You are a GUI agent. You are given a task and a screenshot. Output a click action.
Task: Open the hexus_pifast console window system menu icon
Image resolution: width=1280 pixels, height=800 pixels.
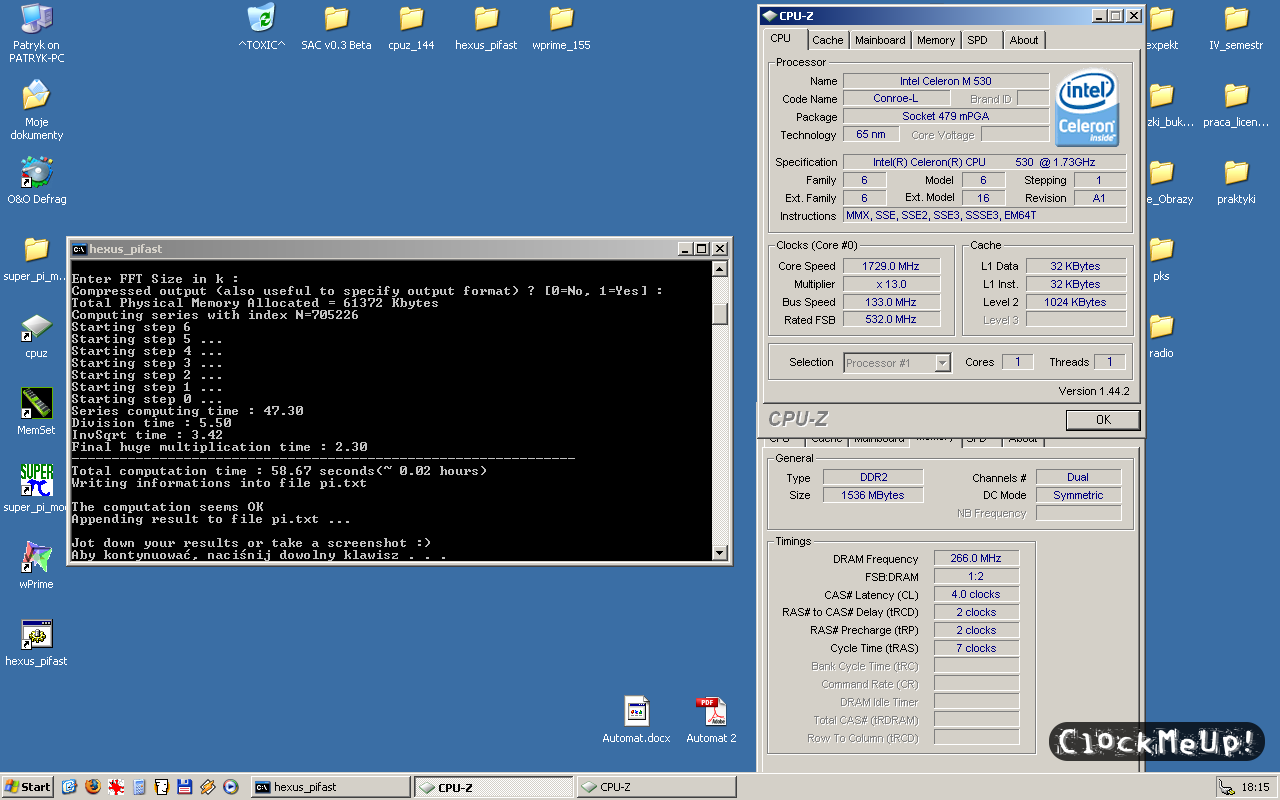pos(79,249)
